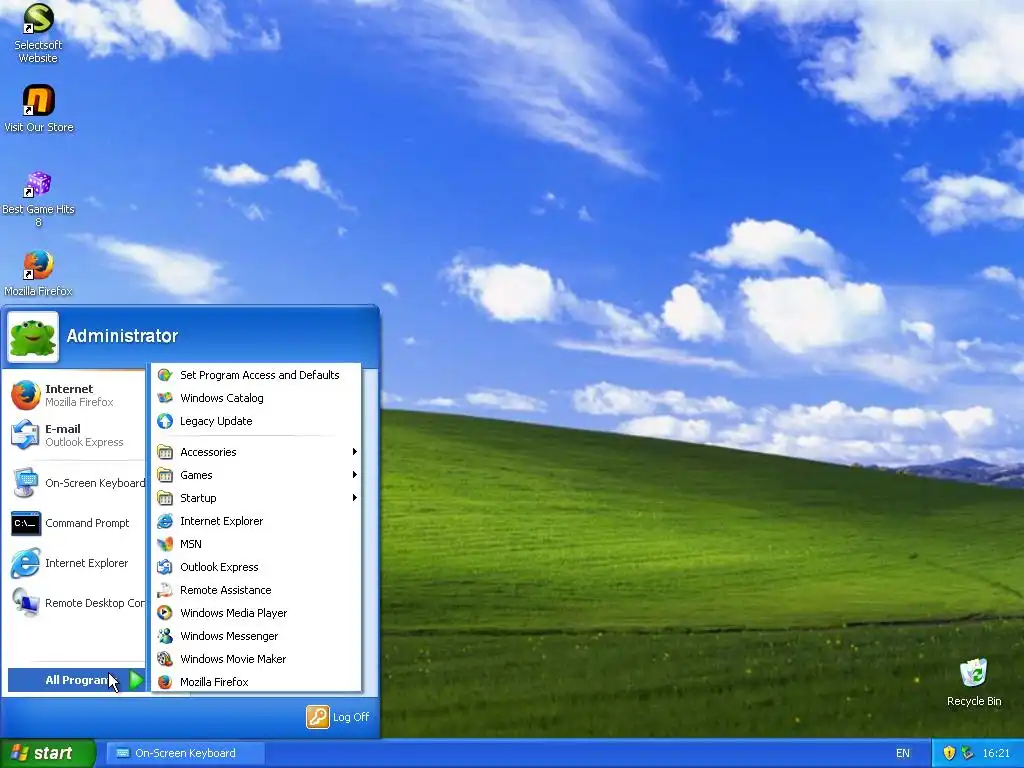Open the Mozilla Firefox desktop shortcut
Image resolution: width=1024 pixels, height=768 pixels.
coord(39,273)
